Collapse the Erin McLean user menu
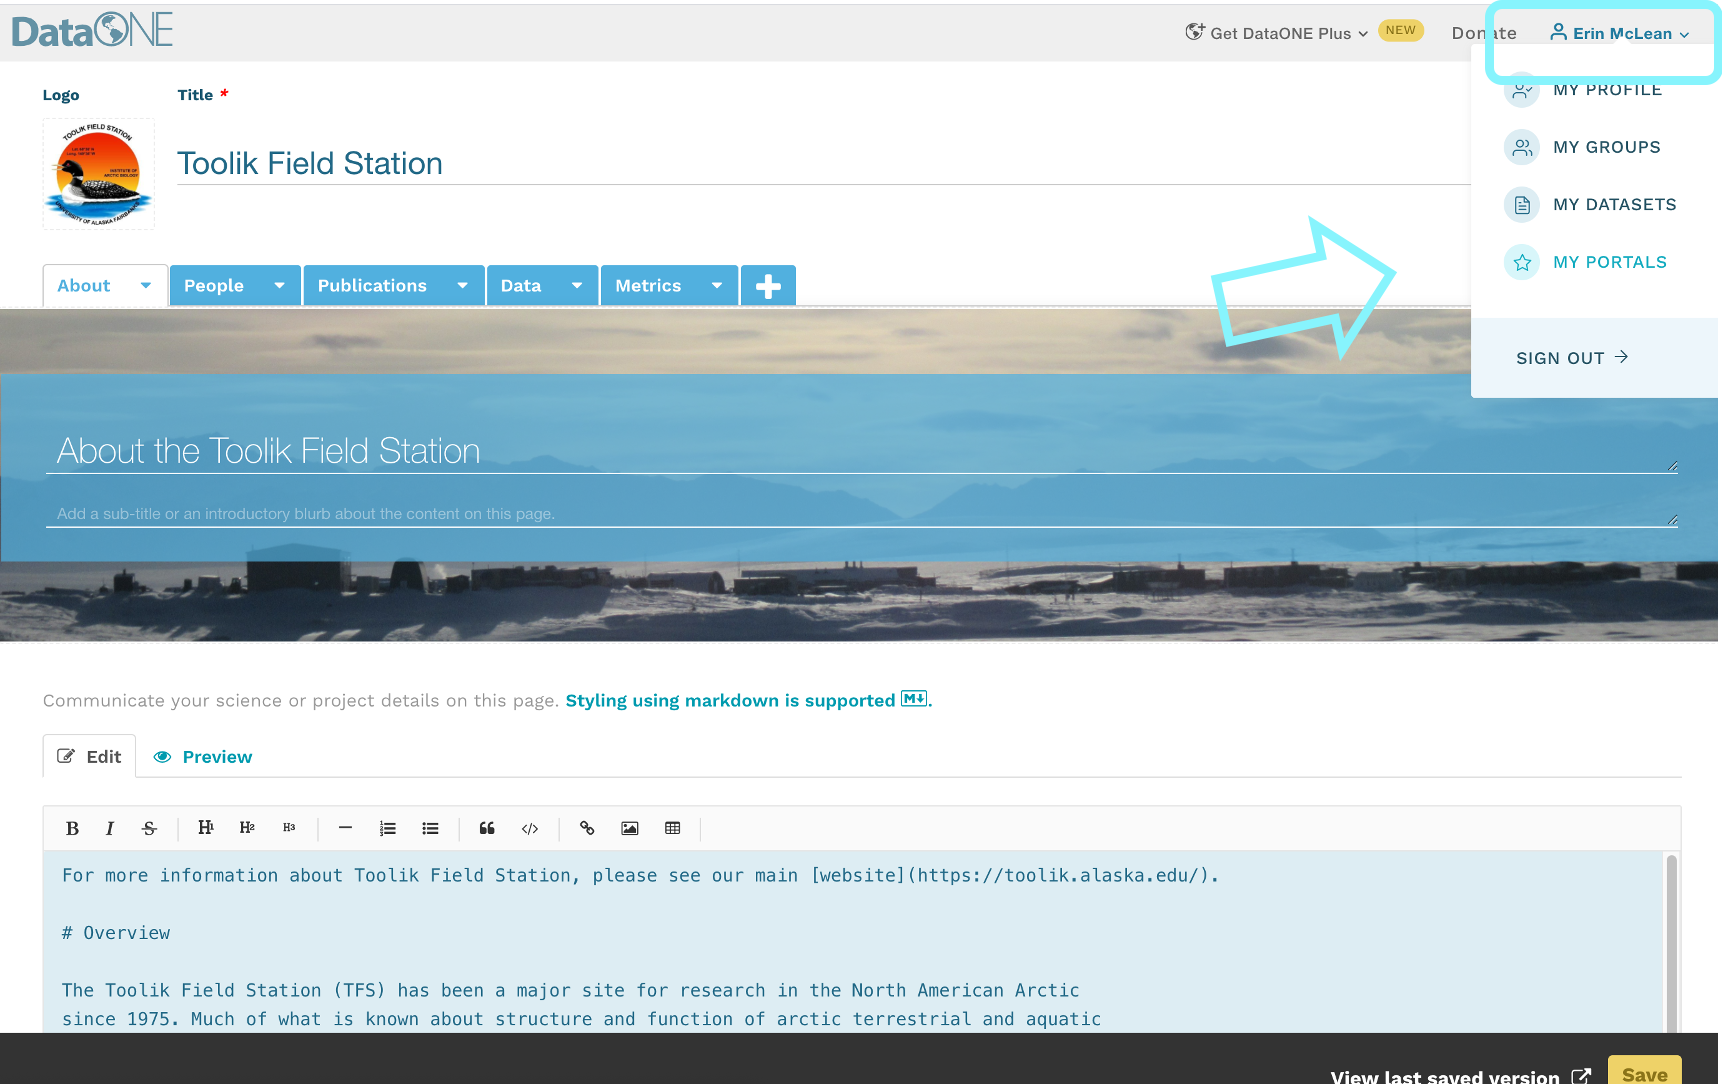The image size is (1722, 1084). click(x=1620, y=33)
